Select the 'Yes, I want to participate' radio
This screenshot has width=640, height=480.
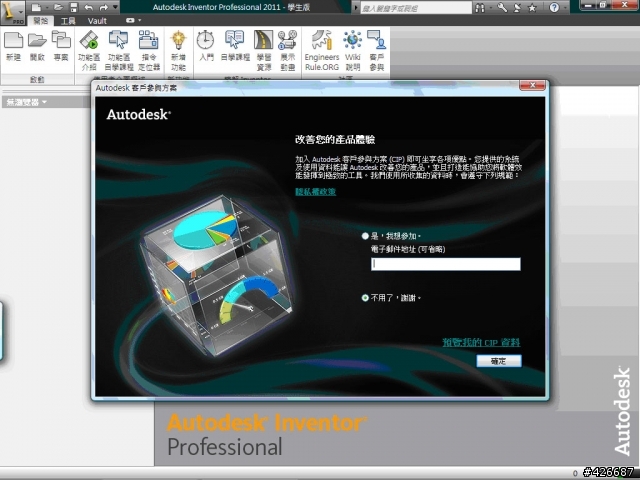click(365, 236)
